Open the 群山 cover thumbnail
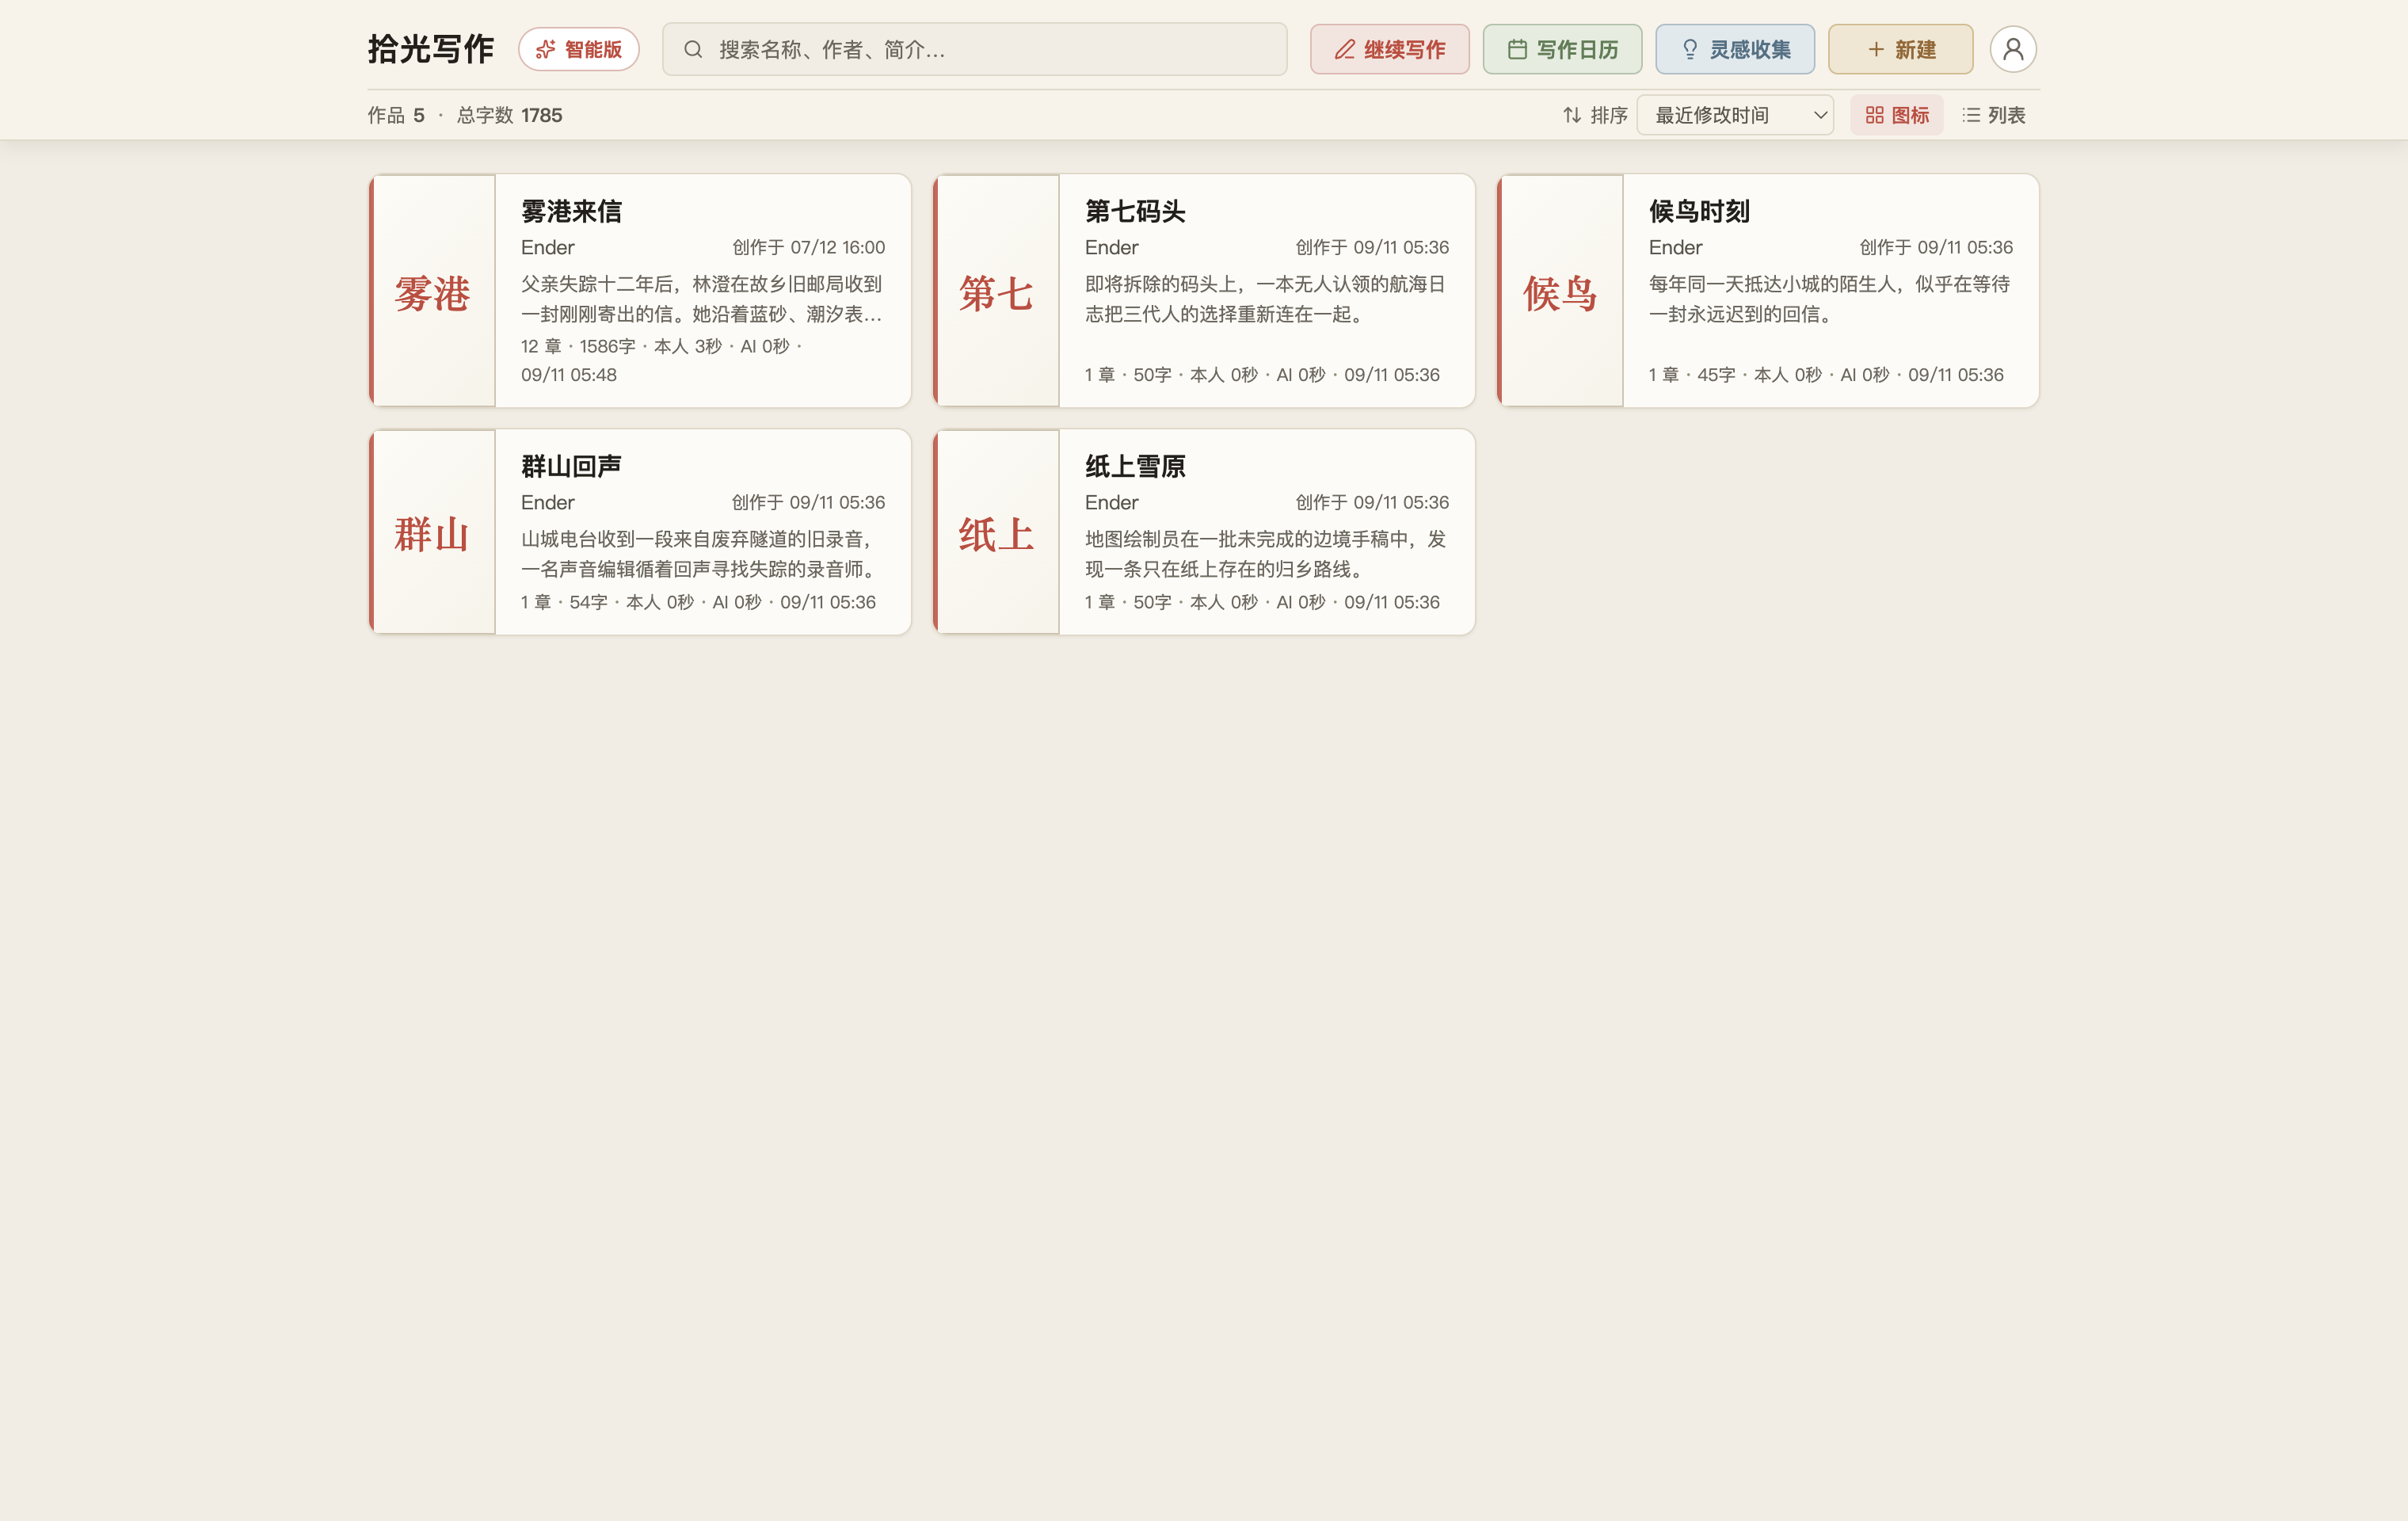 432,532
